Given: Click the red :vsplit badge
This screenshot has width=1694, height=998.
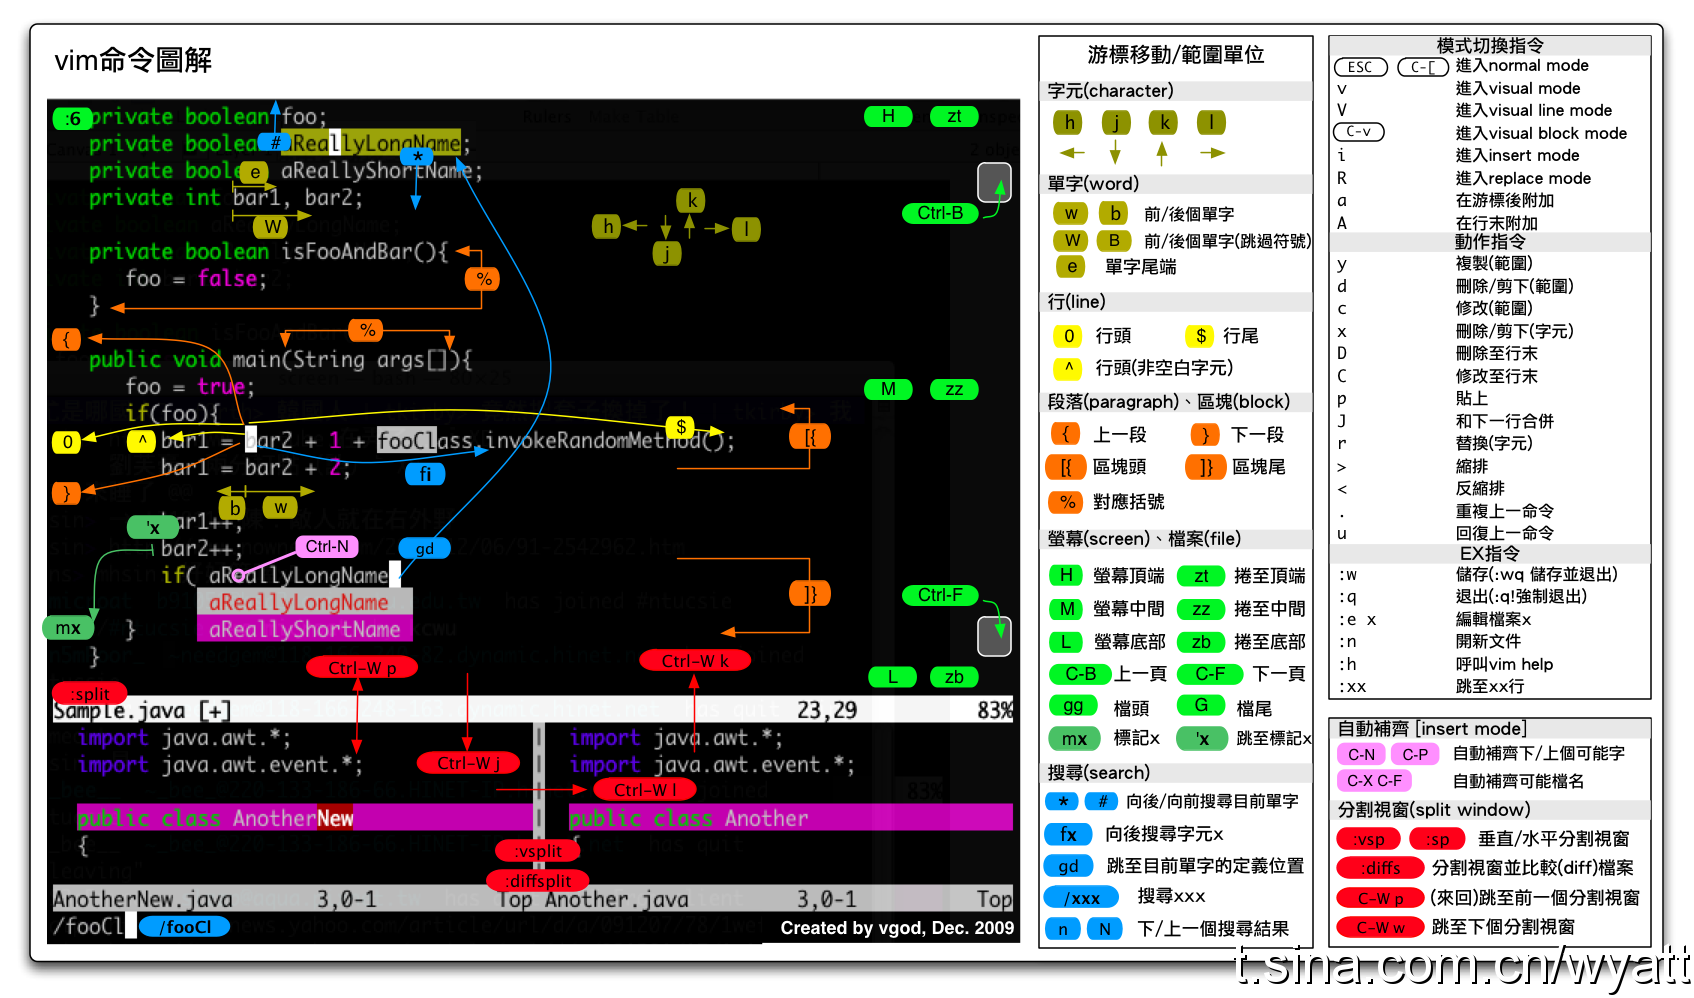Looking at the screenshot, I should point(538,851).
